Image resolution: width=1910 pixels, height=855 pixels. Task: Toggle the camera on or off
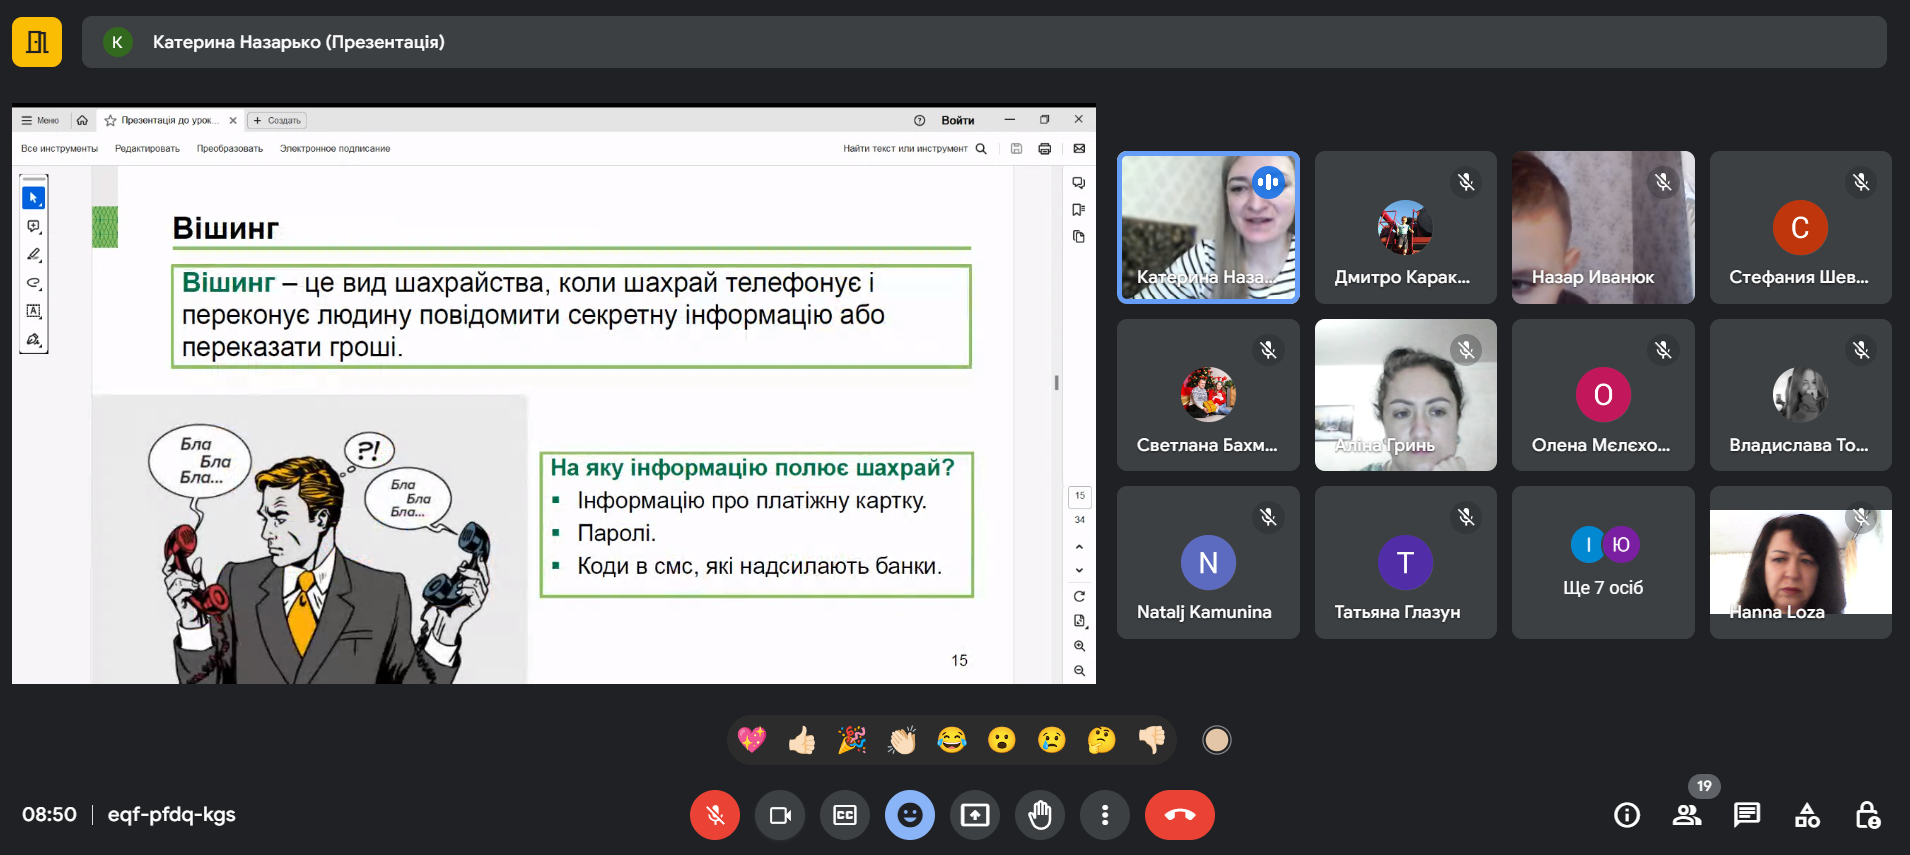(780, 815)
